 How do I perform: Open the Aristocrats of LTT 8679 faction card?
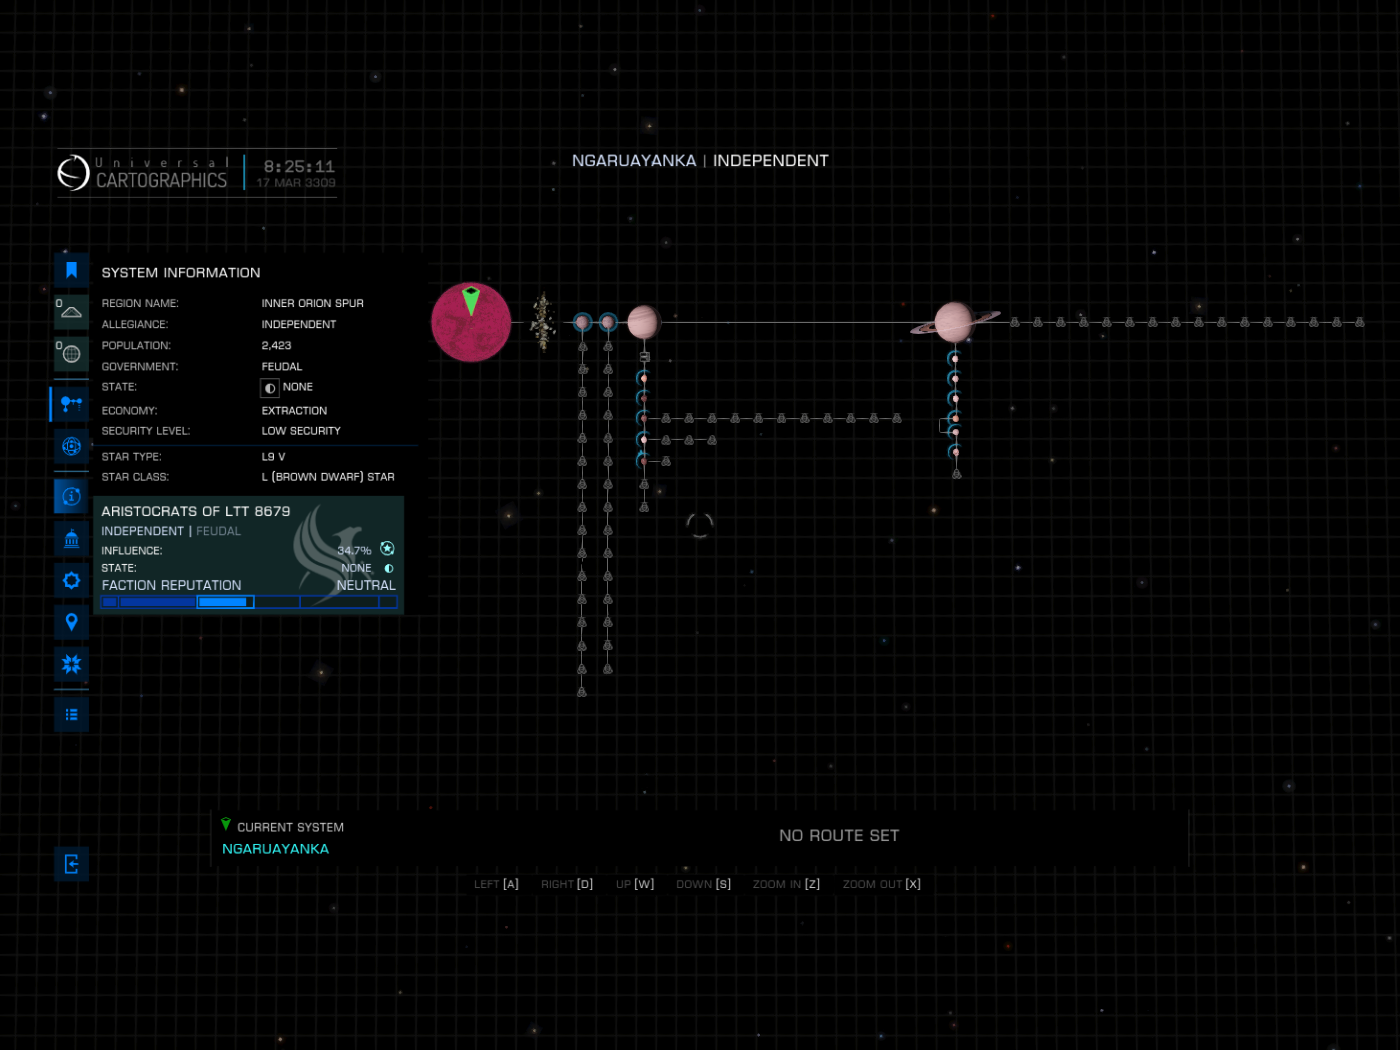pyautogui.click(x=249, y=555)
